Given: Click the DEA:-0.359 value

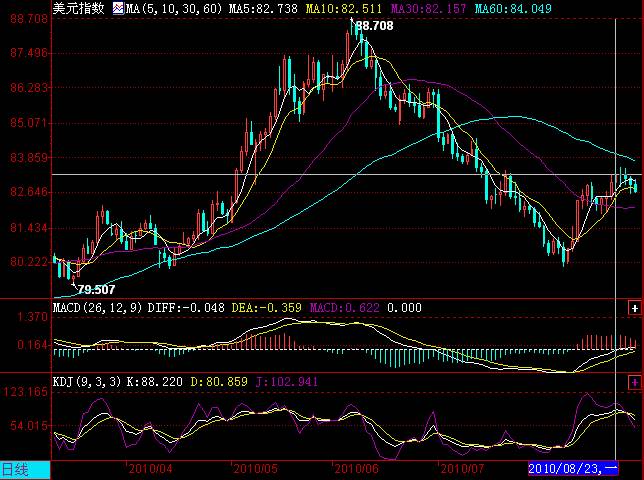Looking at the screenshot, I should (x=267, y=308).
